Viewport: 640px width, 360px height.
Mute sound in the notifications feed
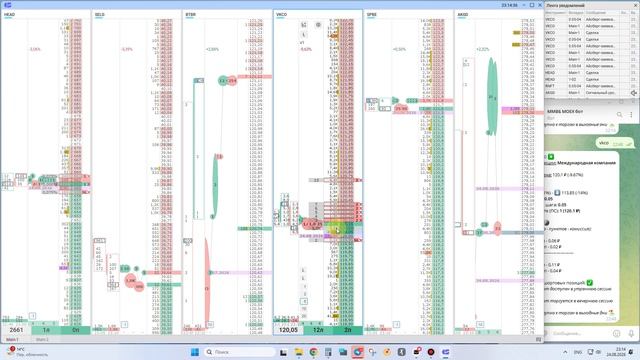(633, 93)
